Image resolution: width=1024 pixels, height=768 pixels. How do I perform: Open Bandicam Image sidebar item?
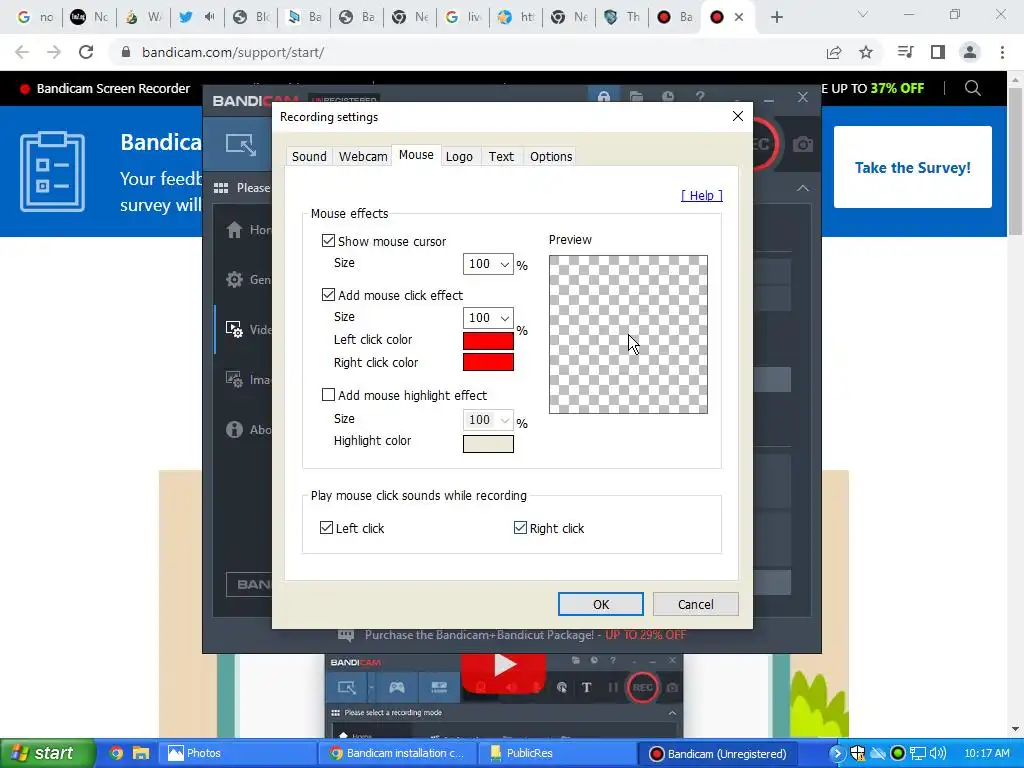pos(248,379)
